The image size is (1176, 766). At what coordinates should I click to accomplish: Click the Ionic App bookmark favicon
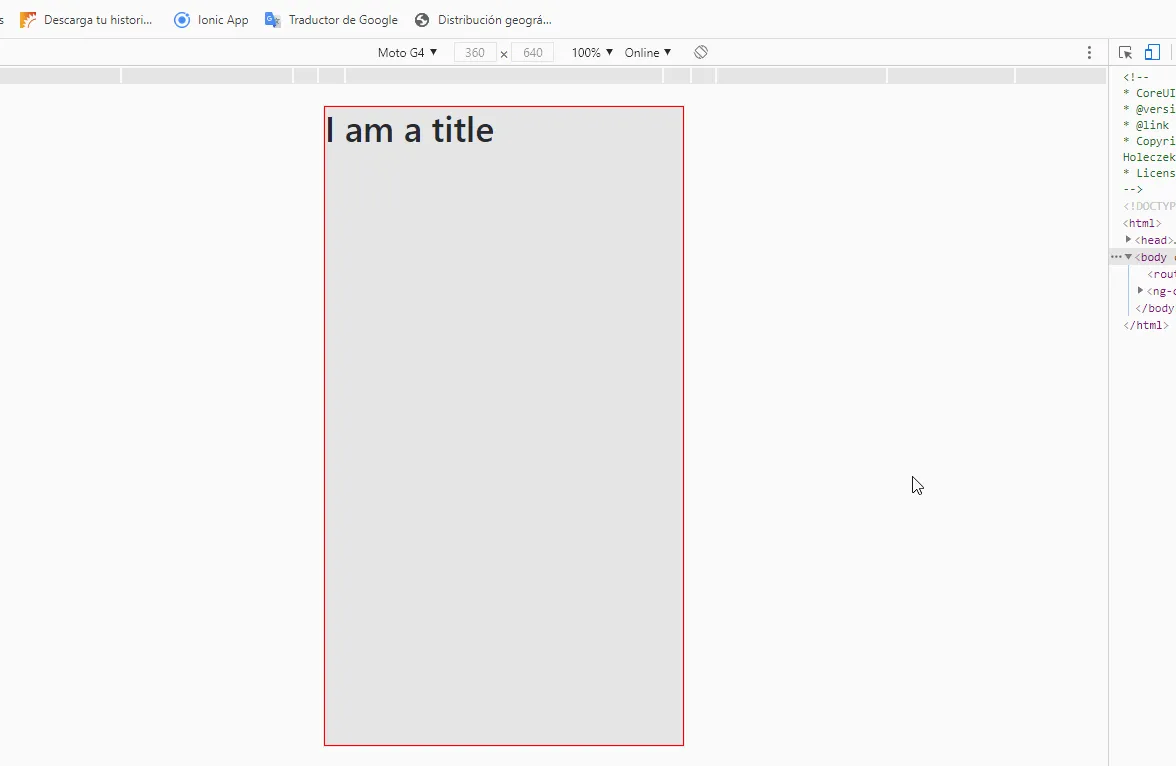point(182,20)
